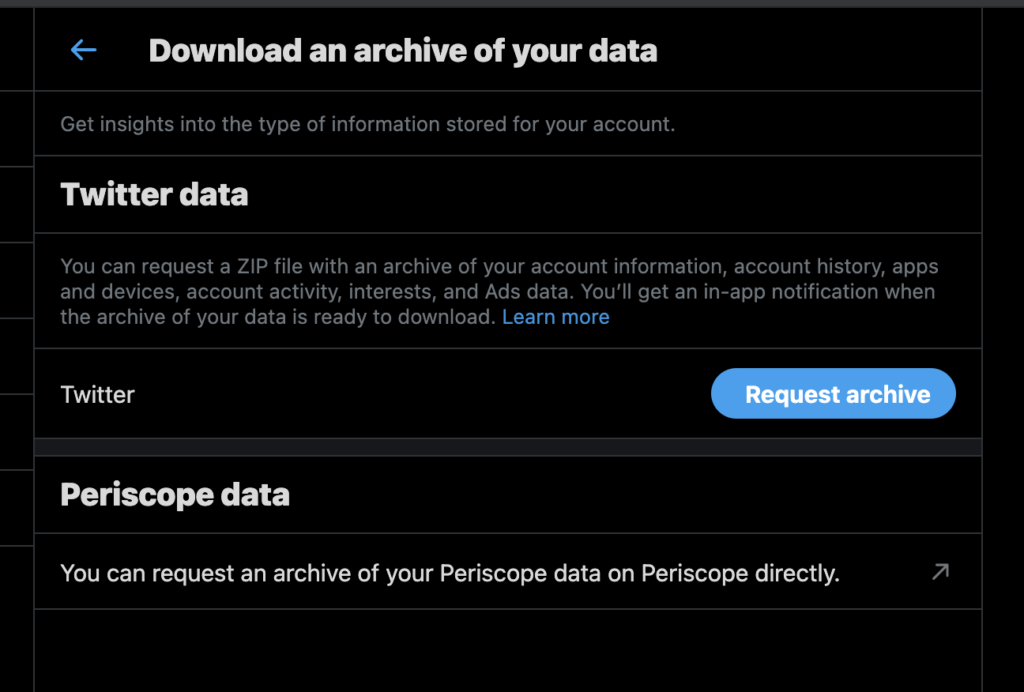
Task: Open Periscope directly using the diagonal arrow icon
Action: click(938, 572)
